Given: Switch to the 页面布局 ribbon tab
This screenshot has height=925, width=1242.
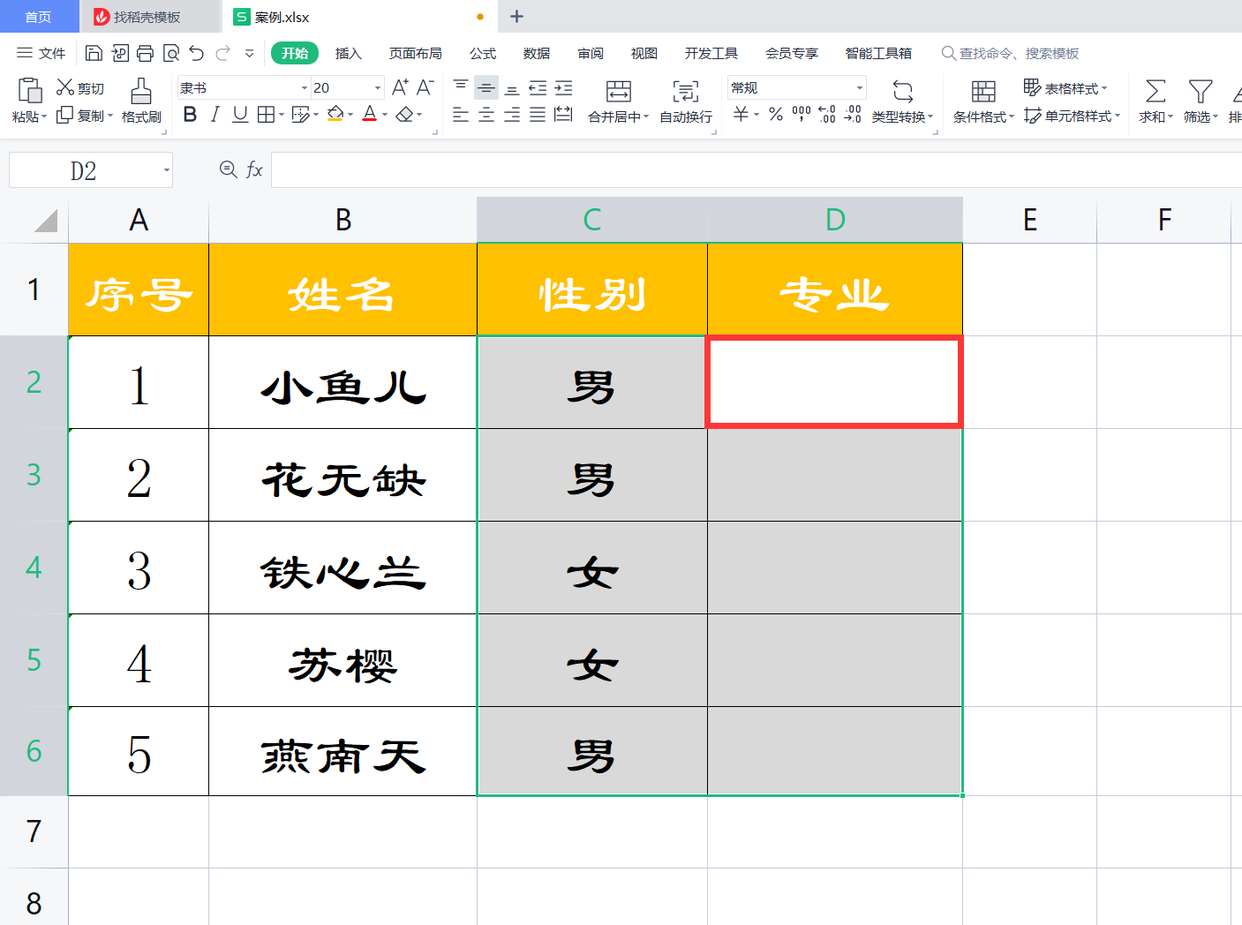Looking at the screenshot, I should pyautogui.click(x=415, y=53).
